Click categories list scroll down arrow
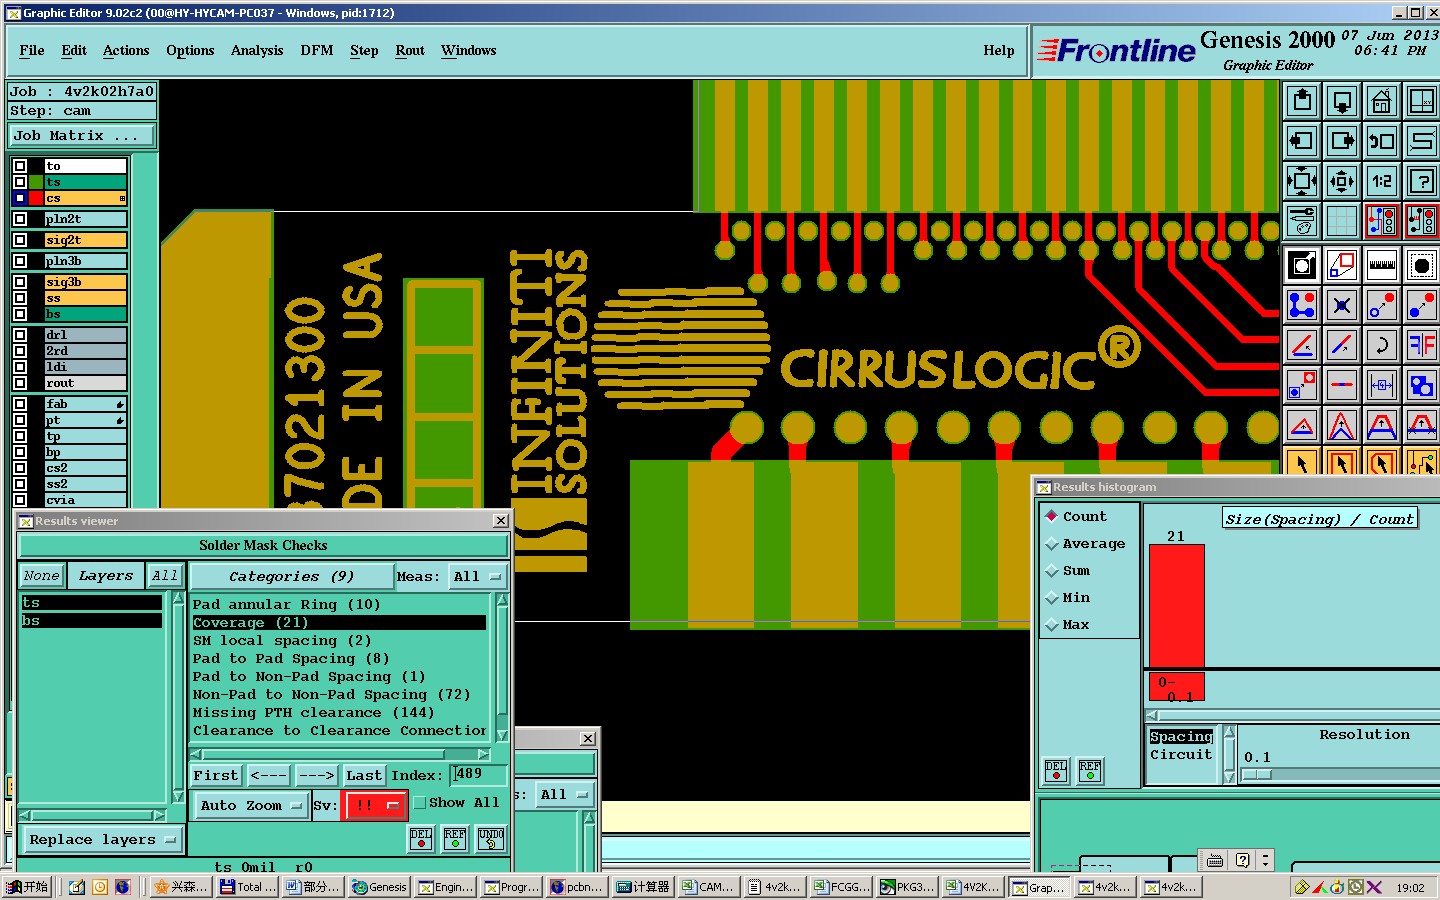The height and width of the screenshot is (900, 1440). tap(502, 735)
